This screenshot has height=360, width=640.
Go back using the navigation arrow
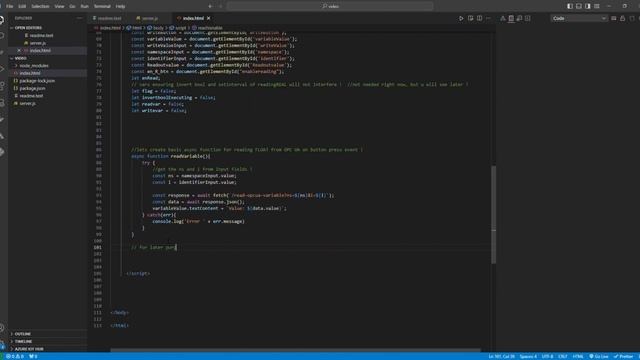click(x=210, y=6)
